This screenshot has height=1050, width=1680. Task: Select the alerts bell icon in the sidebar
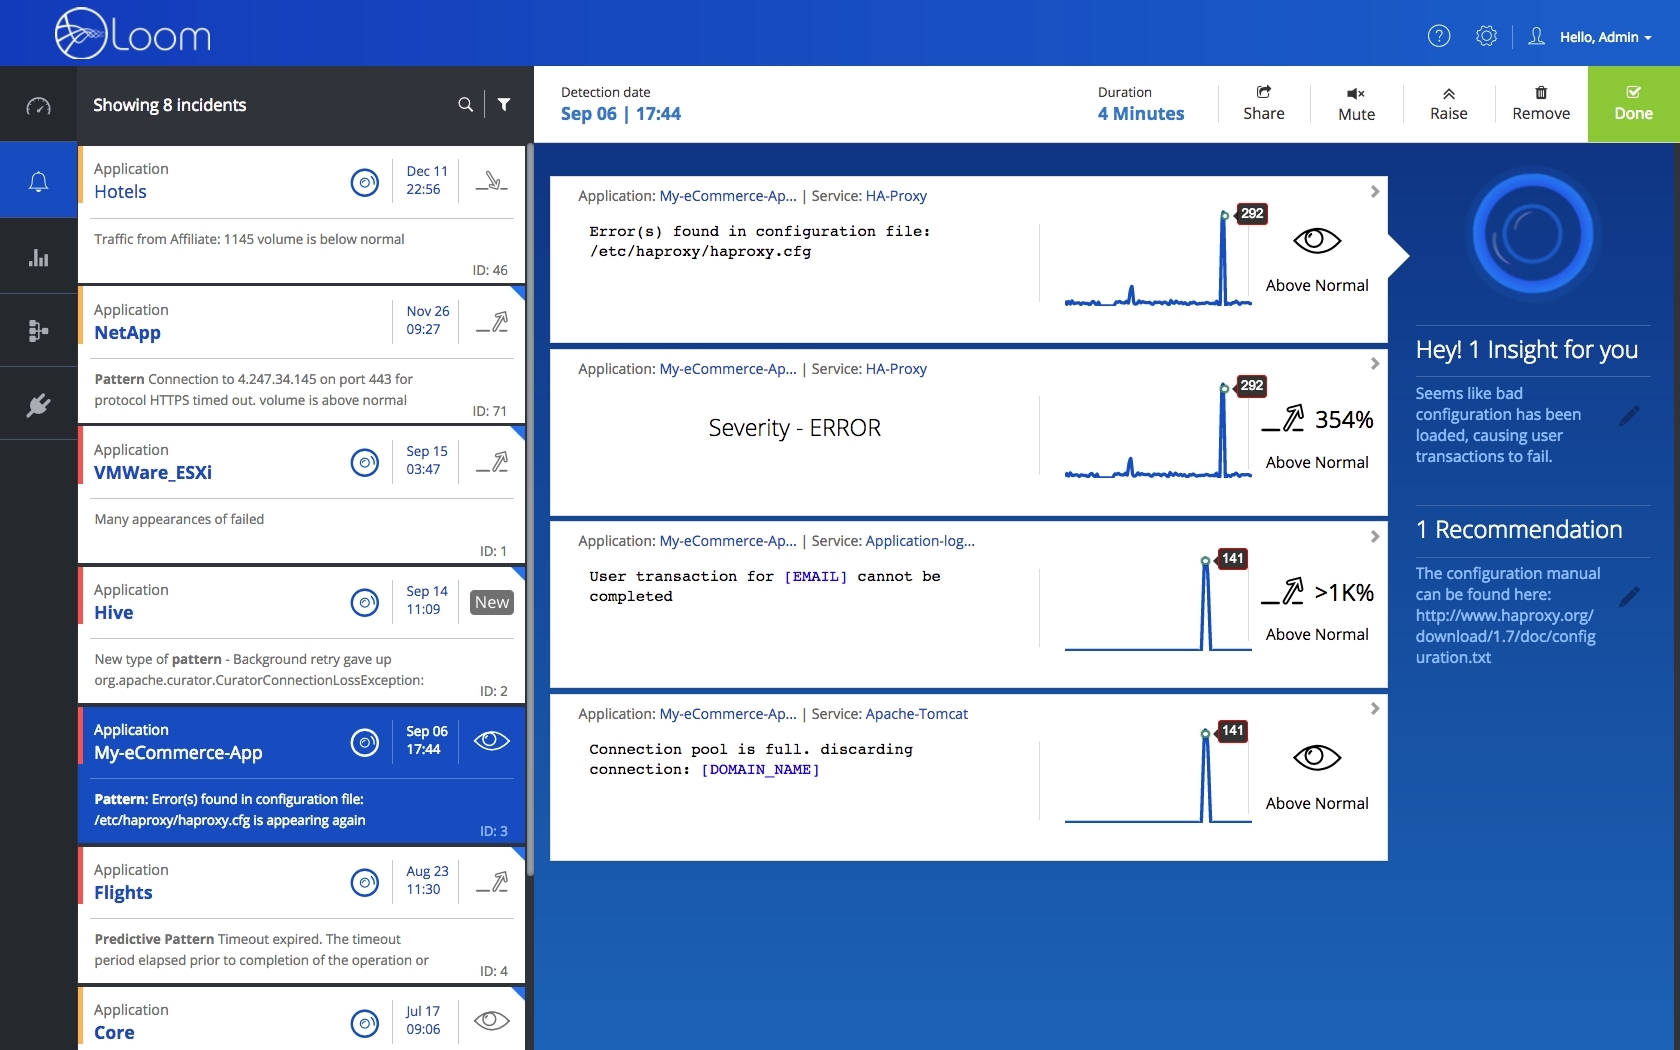click(x=38, y=182)
